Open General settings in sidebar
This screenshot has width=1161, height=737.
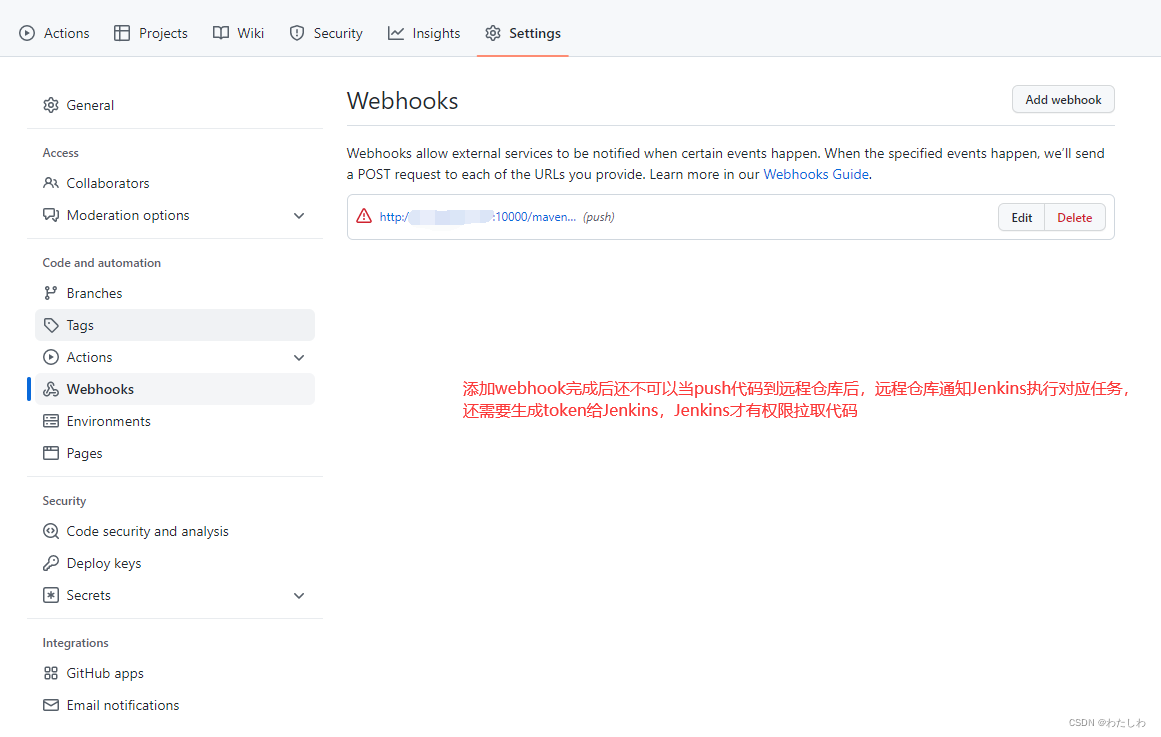175,105
